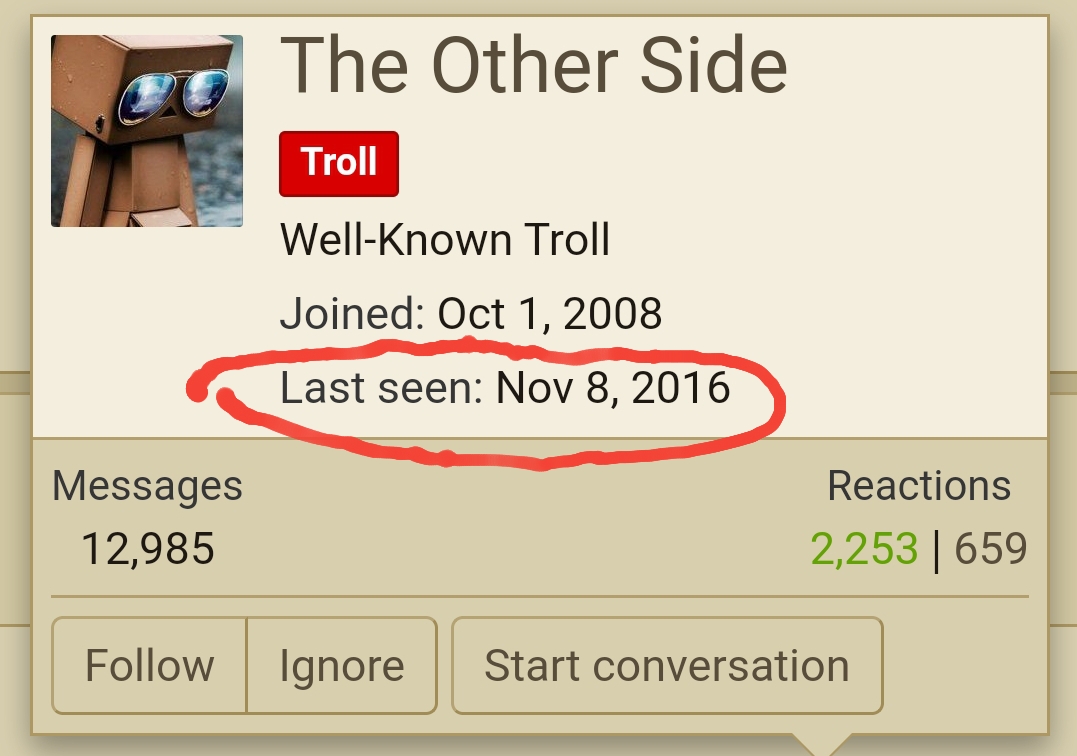Screen dimensions: 1077x756
Task: Click the divider line above the Follow button
Action: [x=540, y=597]
